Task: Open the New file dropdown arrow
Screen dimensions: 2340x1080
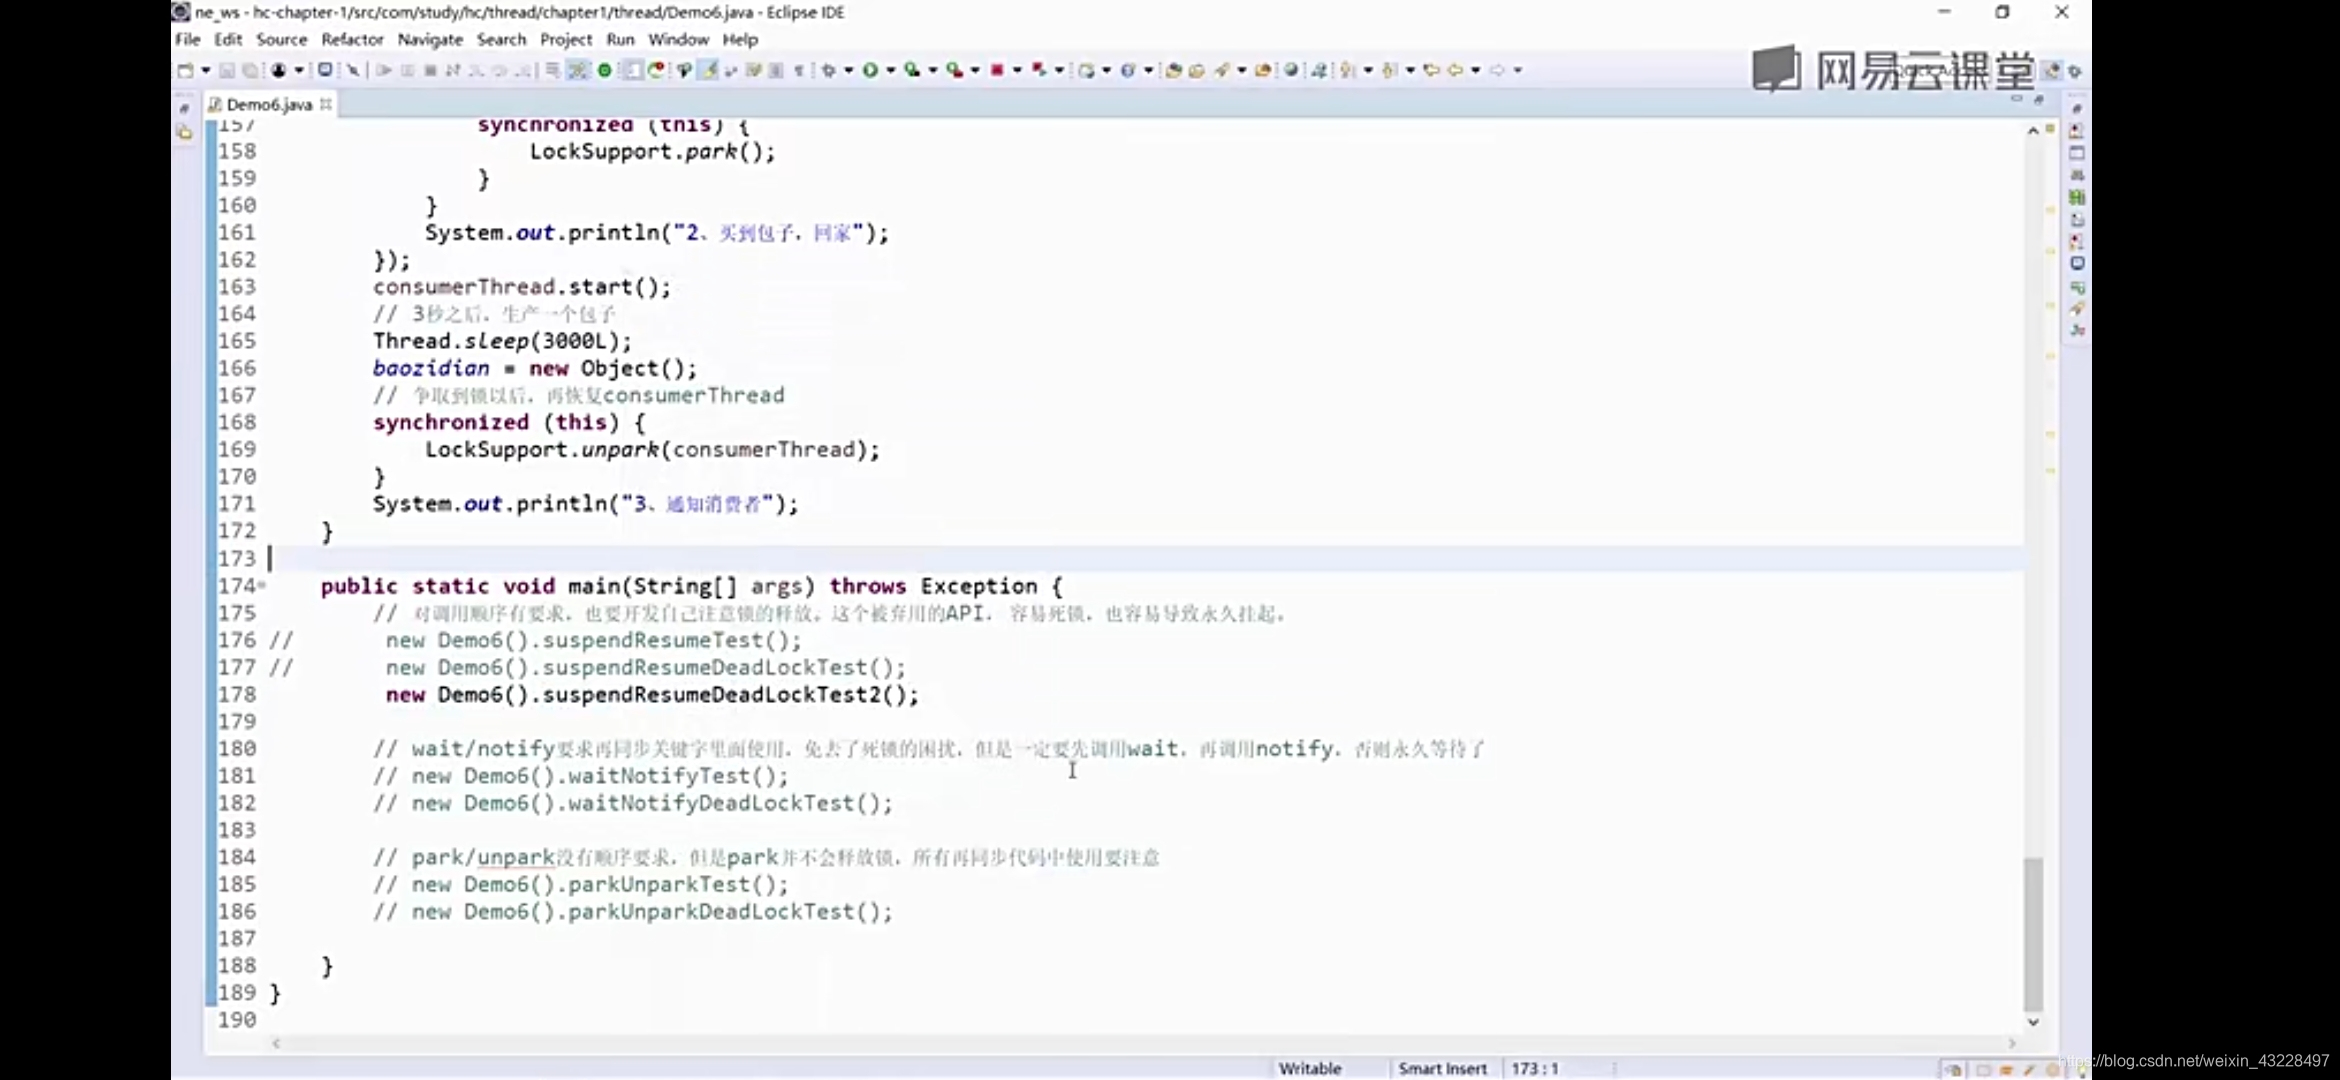Action: pyautogui.click(x=206, y=70)
